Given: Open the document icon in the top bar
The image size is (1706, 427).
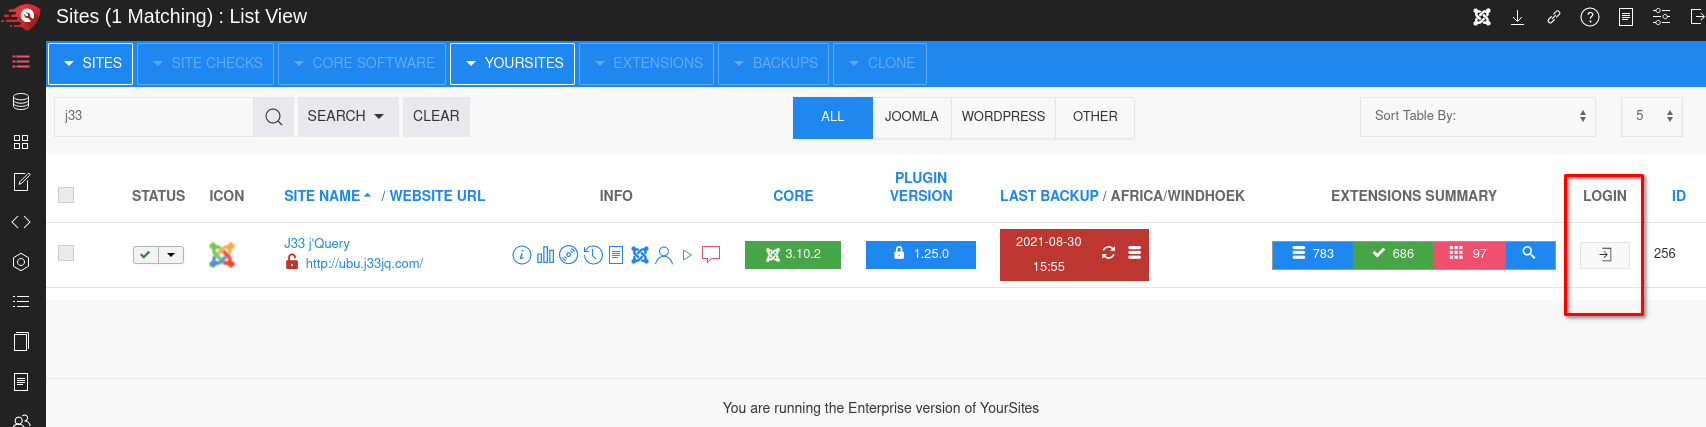Looking at the screenshot, I should [1626, 17].
